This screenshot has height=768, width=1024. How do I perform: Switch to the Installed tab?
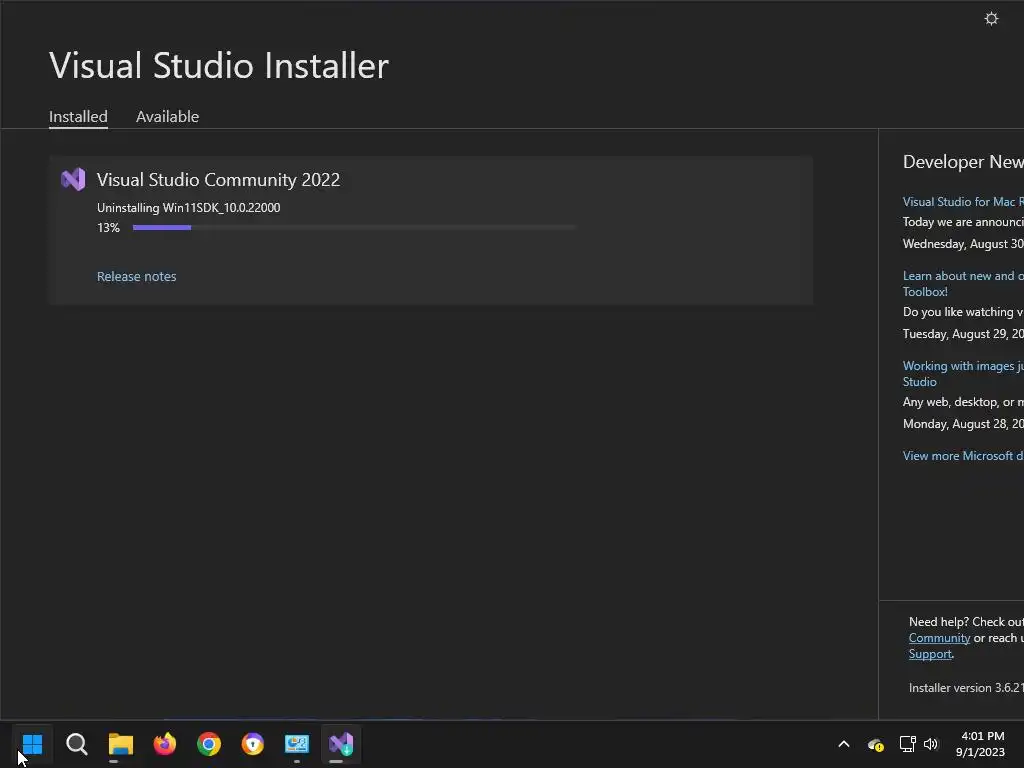(78, 116)
